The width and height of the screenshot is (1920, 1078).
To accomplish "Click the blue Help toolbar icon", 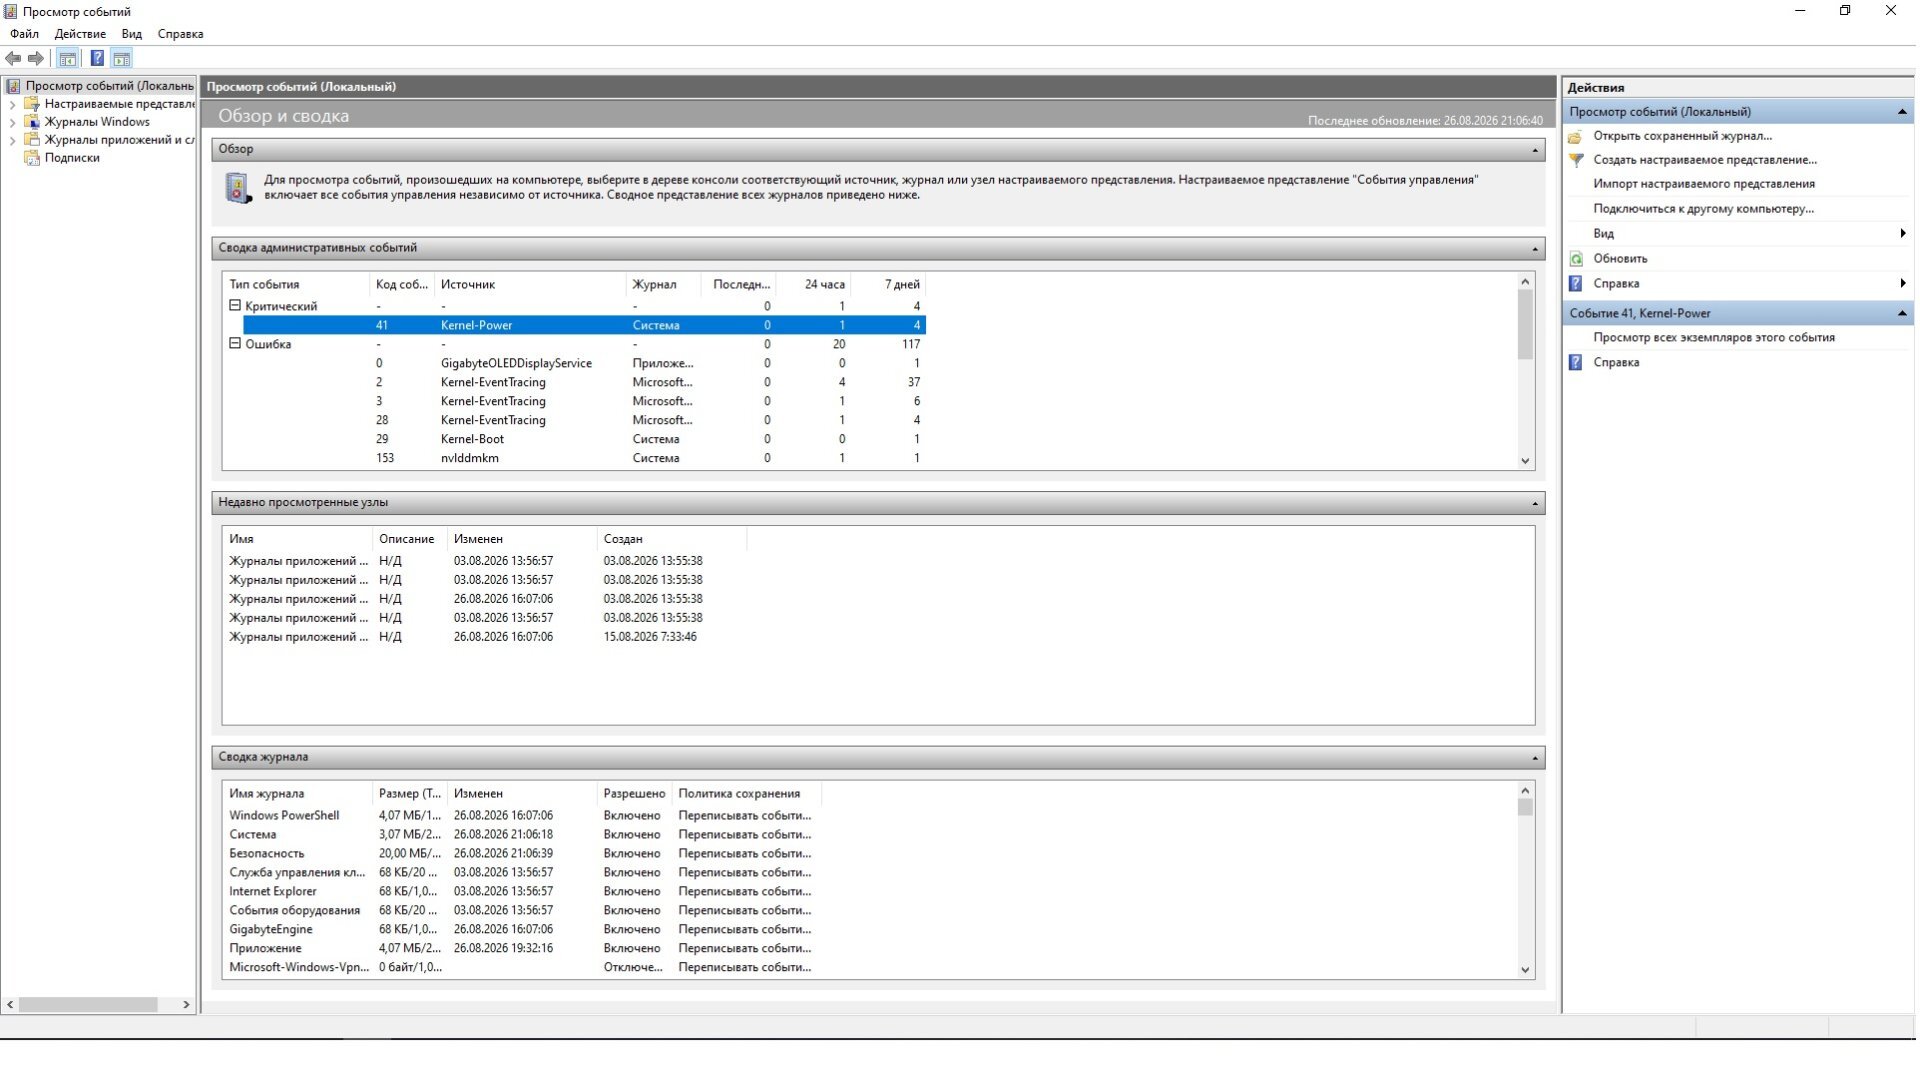I will coord(97,58).
